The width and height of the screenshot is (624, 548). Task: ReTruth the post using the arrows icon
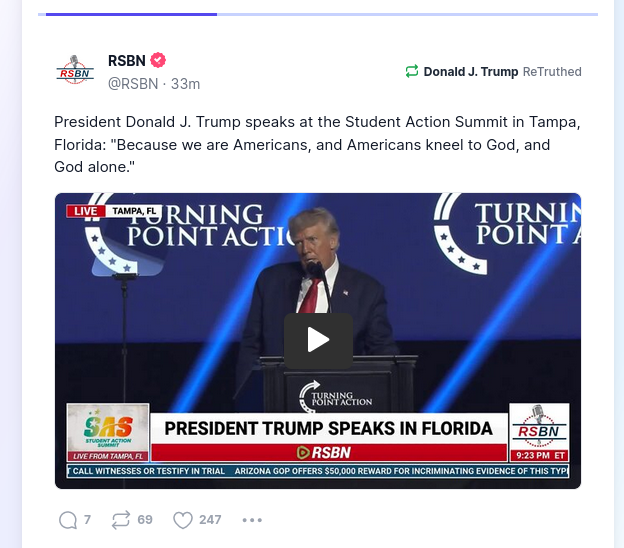(121, 520)
